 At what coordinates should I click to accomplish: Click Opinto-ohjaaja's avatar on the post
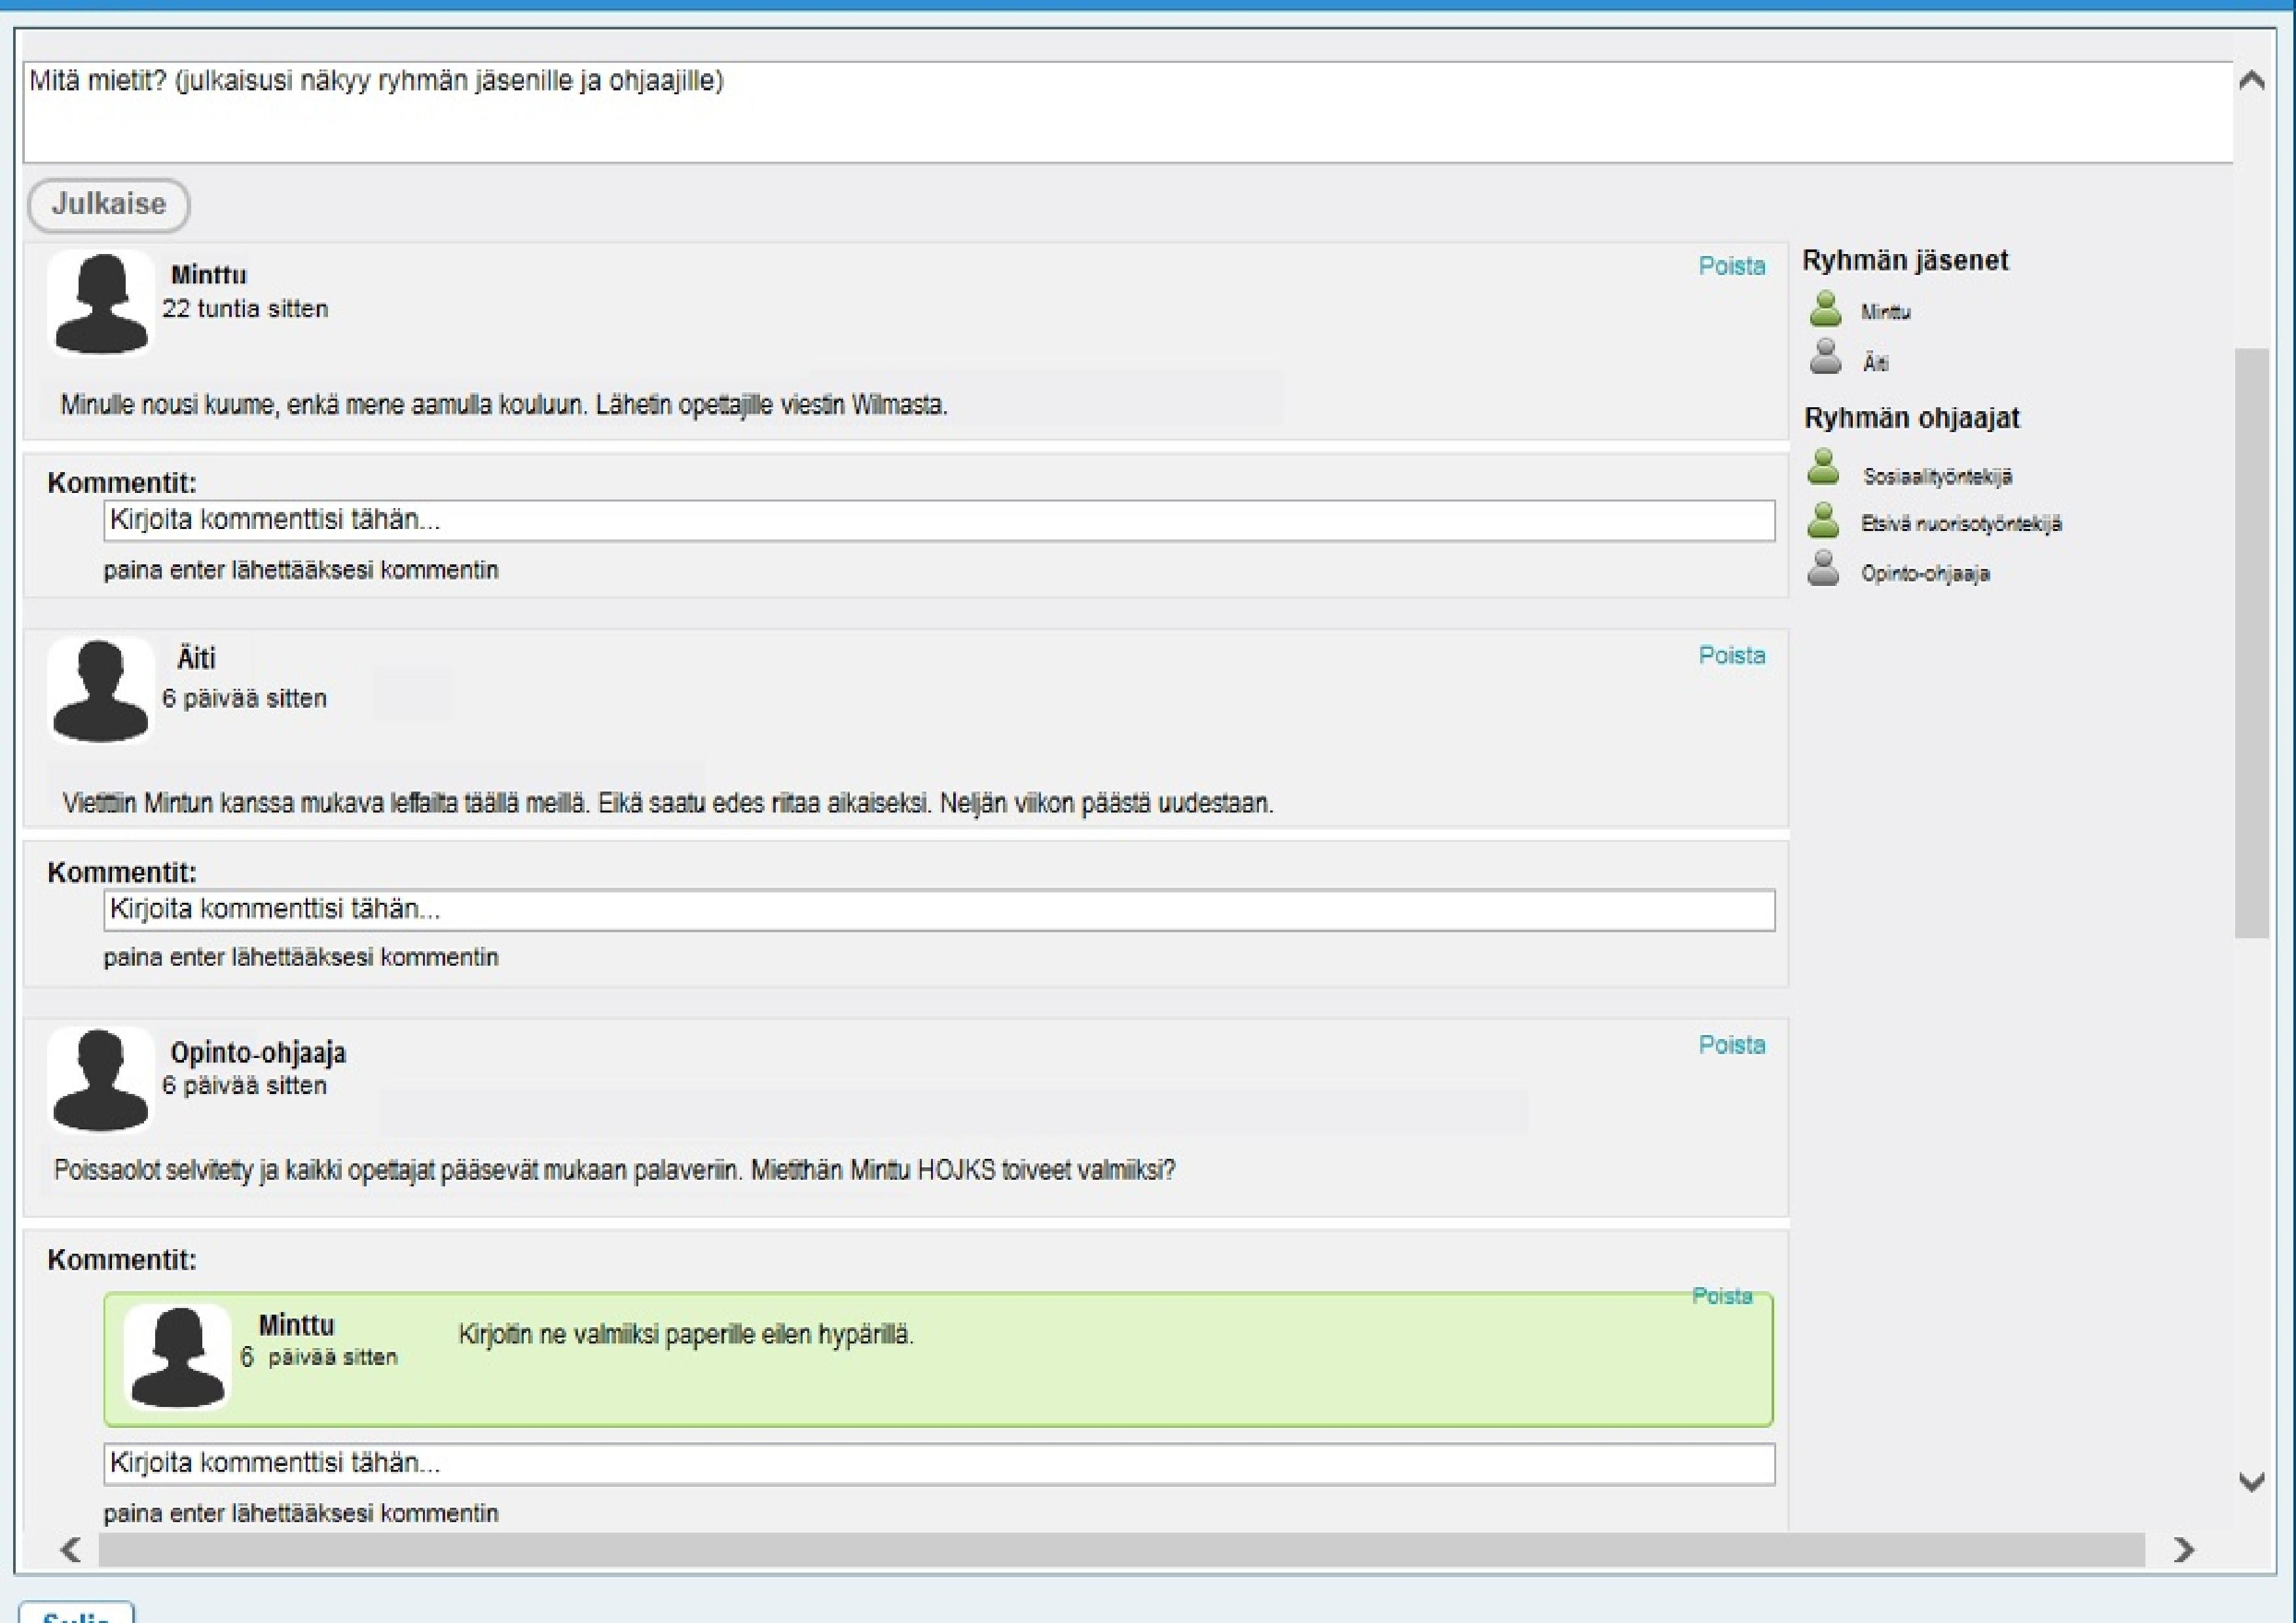(100, 1079)
